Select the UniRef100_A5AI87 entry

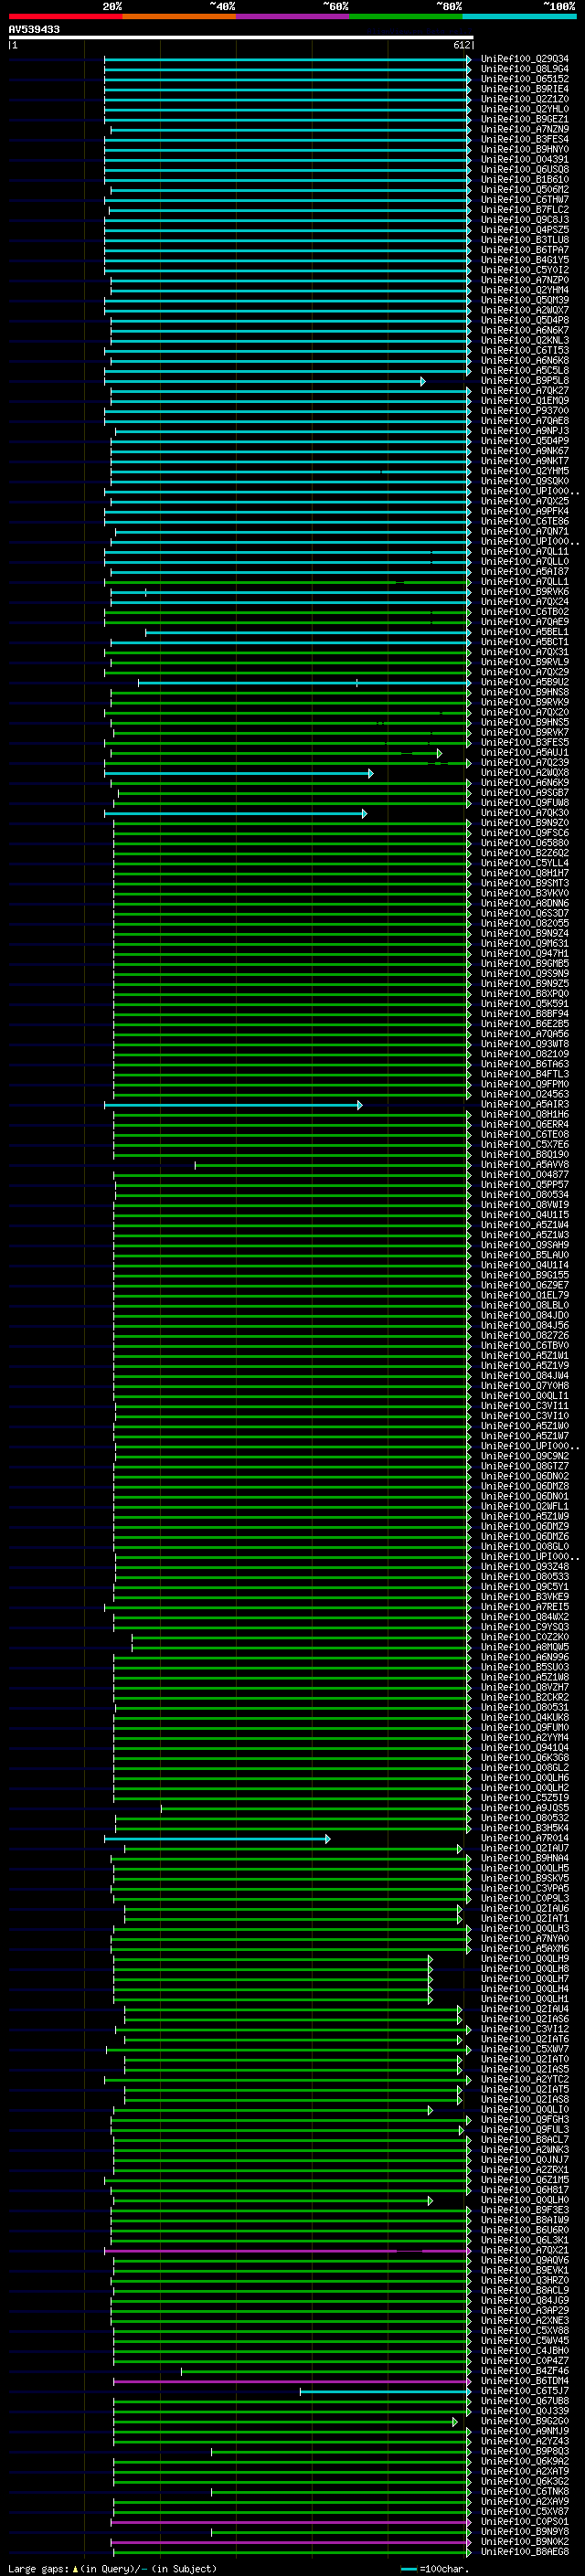tap(524, 572)
